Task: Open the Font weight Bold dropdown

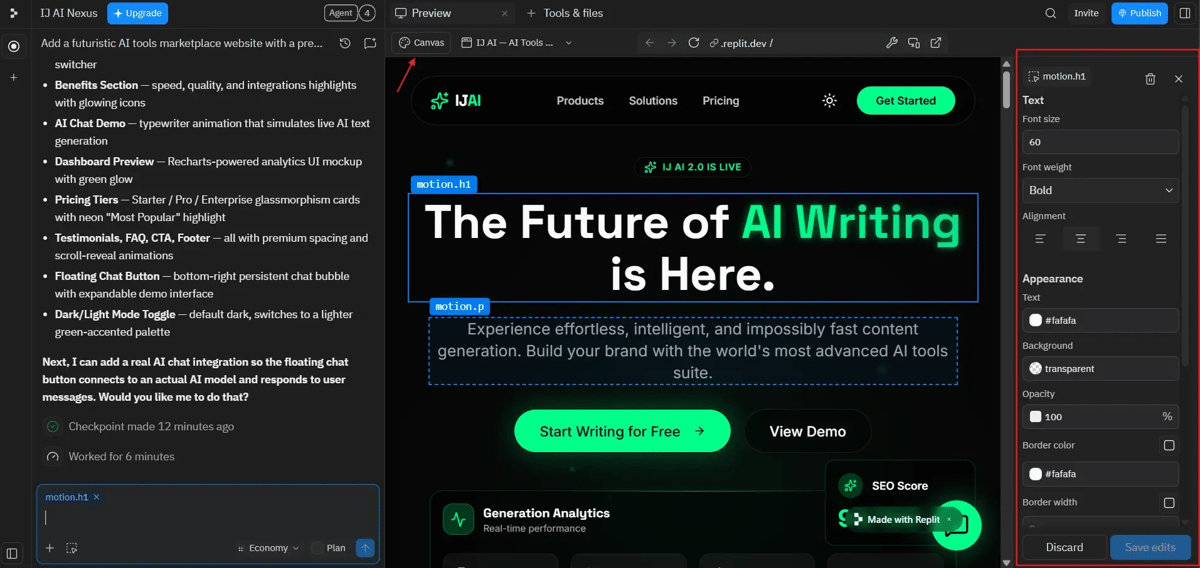Action: (1100, 190)
